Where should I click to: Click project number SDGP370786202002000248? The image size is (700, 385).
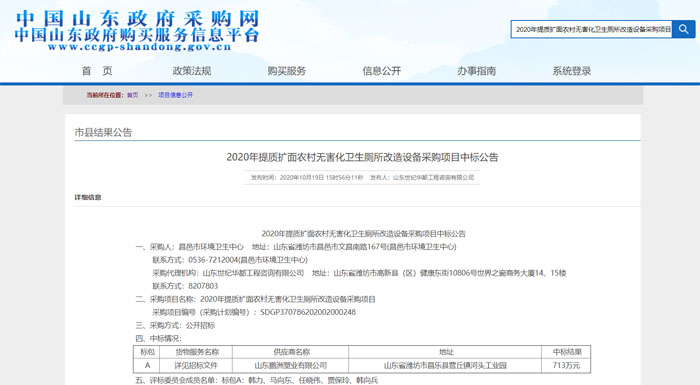point(308,312)
